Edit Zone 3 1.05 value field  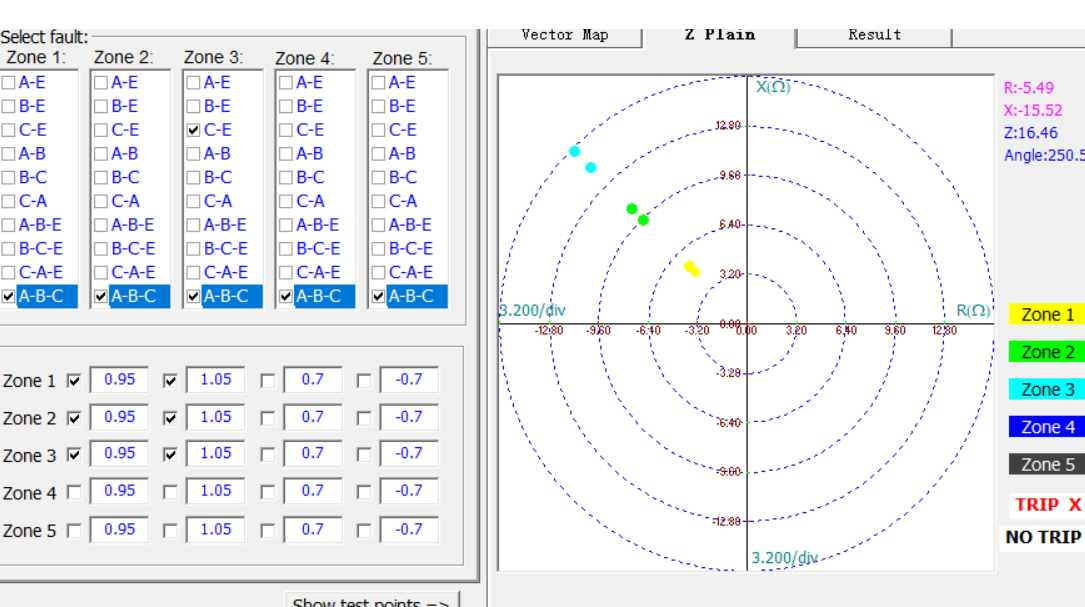tap(215, 453)
